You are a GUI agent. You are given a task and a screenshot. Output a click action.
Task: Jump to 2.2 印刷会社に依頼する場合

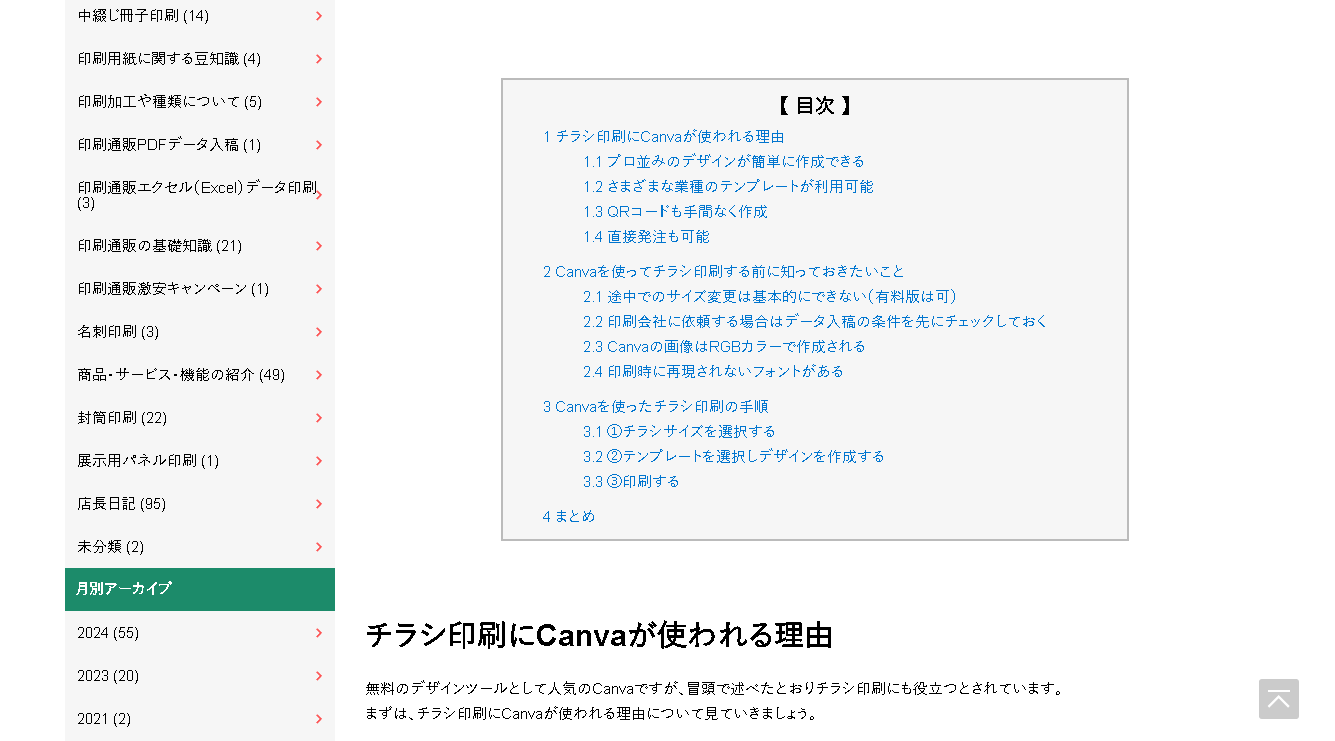815,322
